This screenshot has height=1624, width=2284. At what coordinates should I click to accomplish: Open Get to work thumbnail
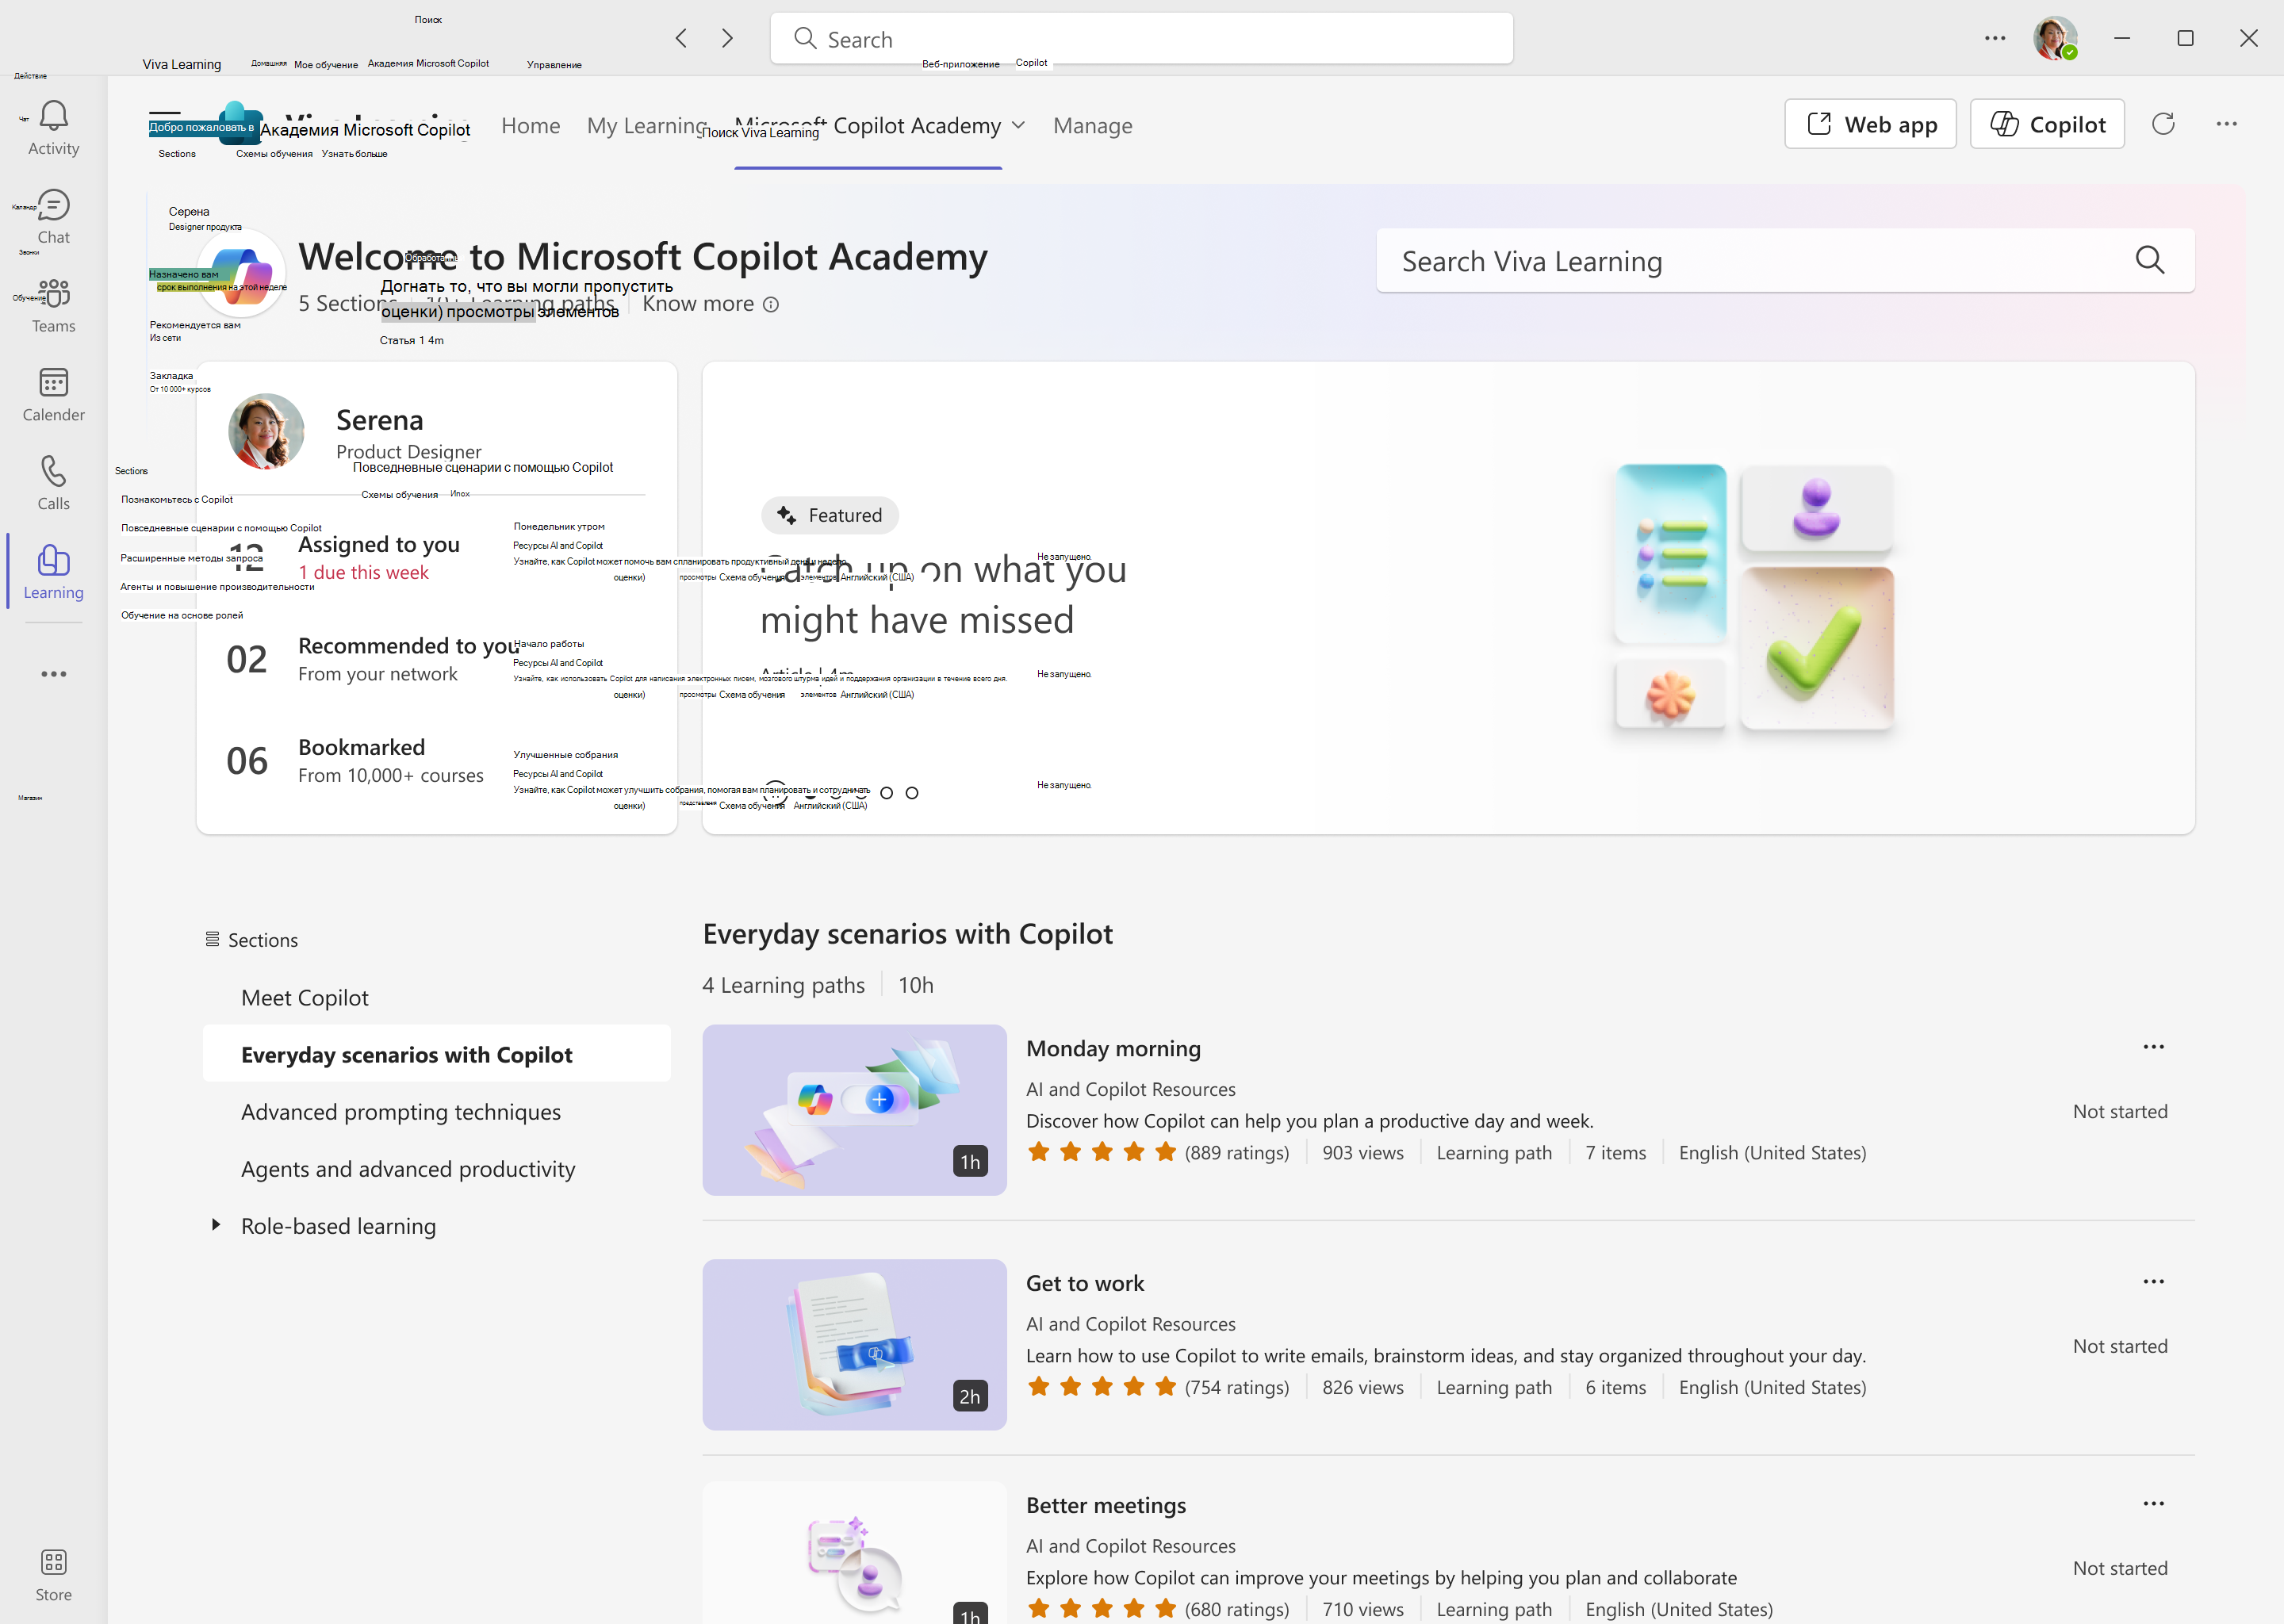854,1344
